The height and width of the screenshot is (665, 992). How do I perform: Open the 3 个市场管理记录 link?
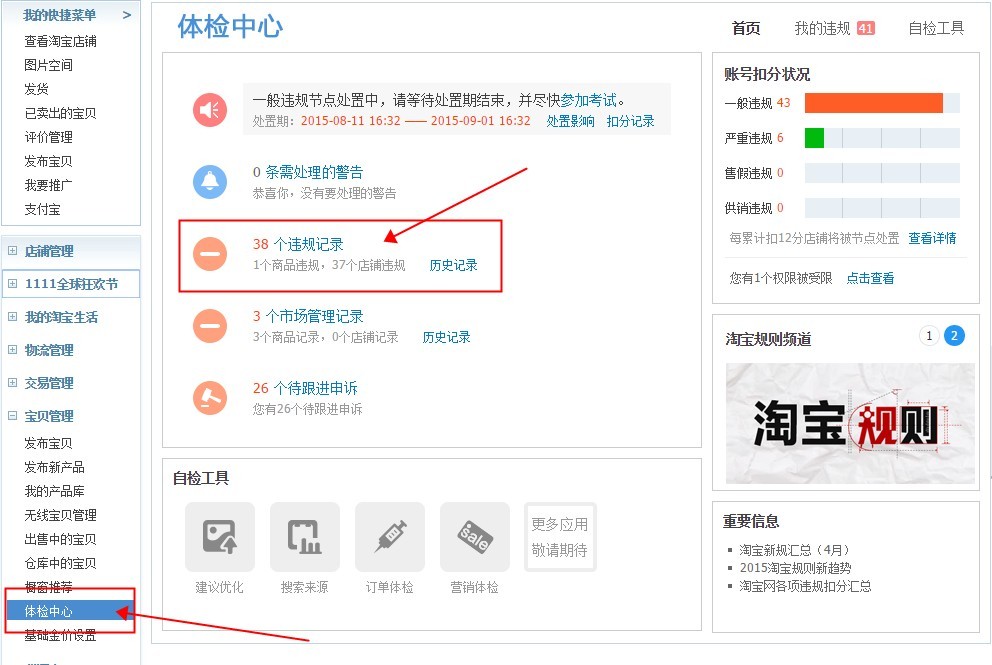308,316
